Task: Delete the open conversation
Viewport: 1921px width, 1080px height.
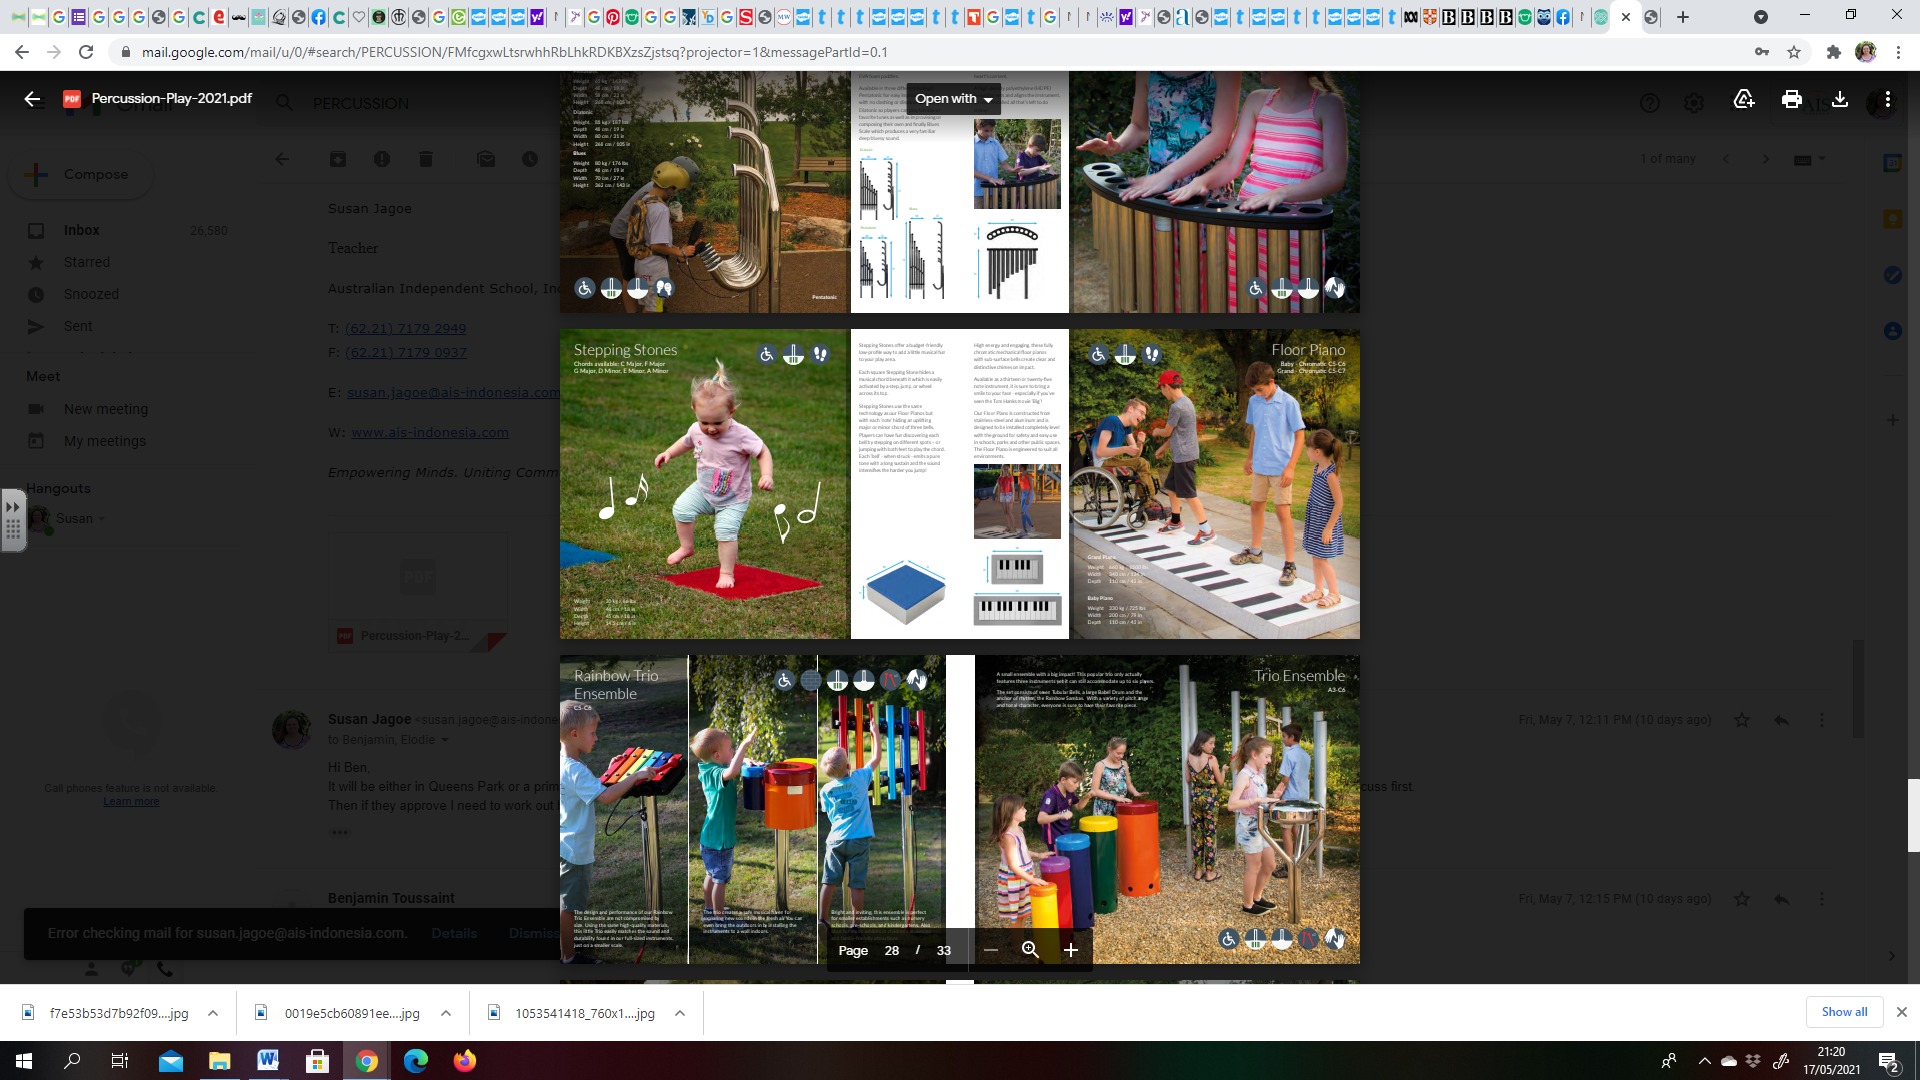Action: click(x=426, y=159)
